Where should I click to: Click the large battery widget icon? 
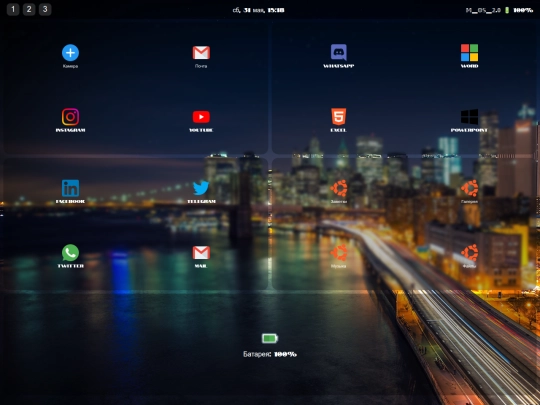click(x=270, y=339)
